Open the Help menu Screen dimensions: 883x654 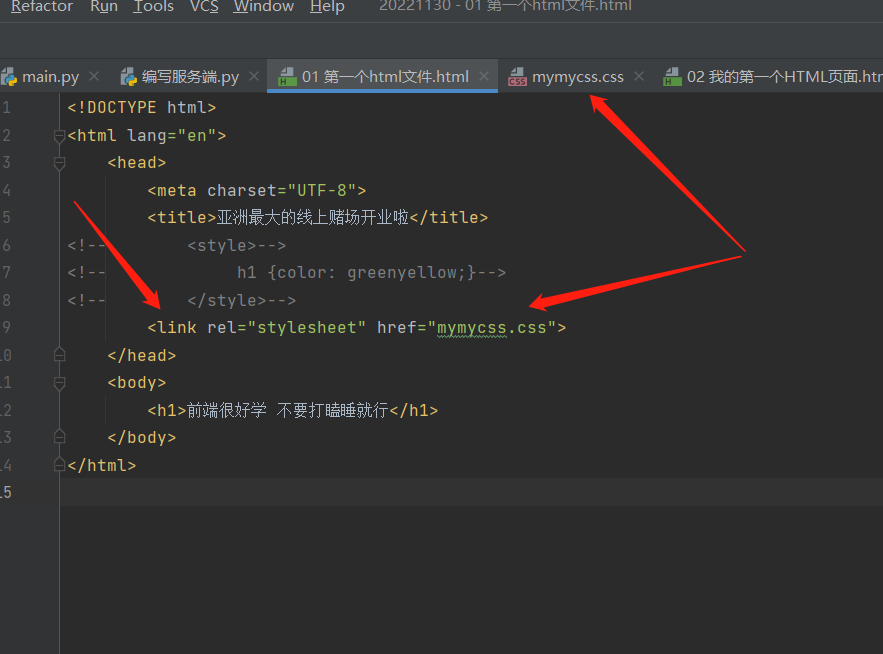pyautogui.click(x=327, y=7)
